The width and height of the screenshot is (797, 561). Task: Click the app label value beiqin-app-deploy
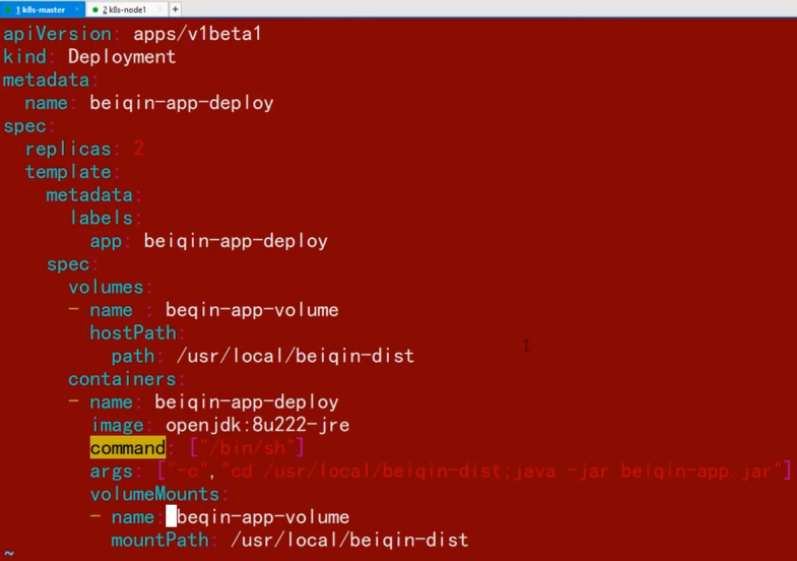[235, 241]
